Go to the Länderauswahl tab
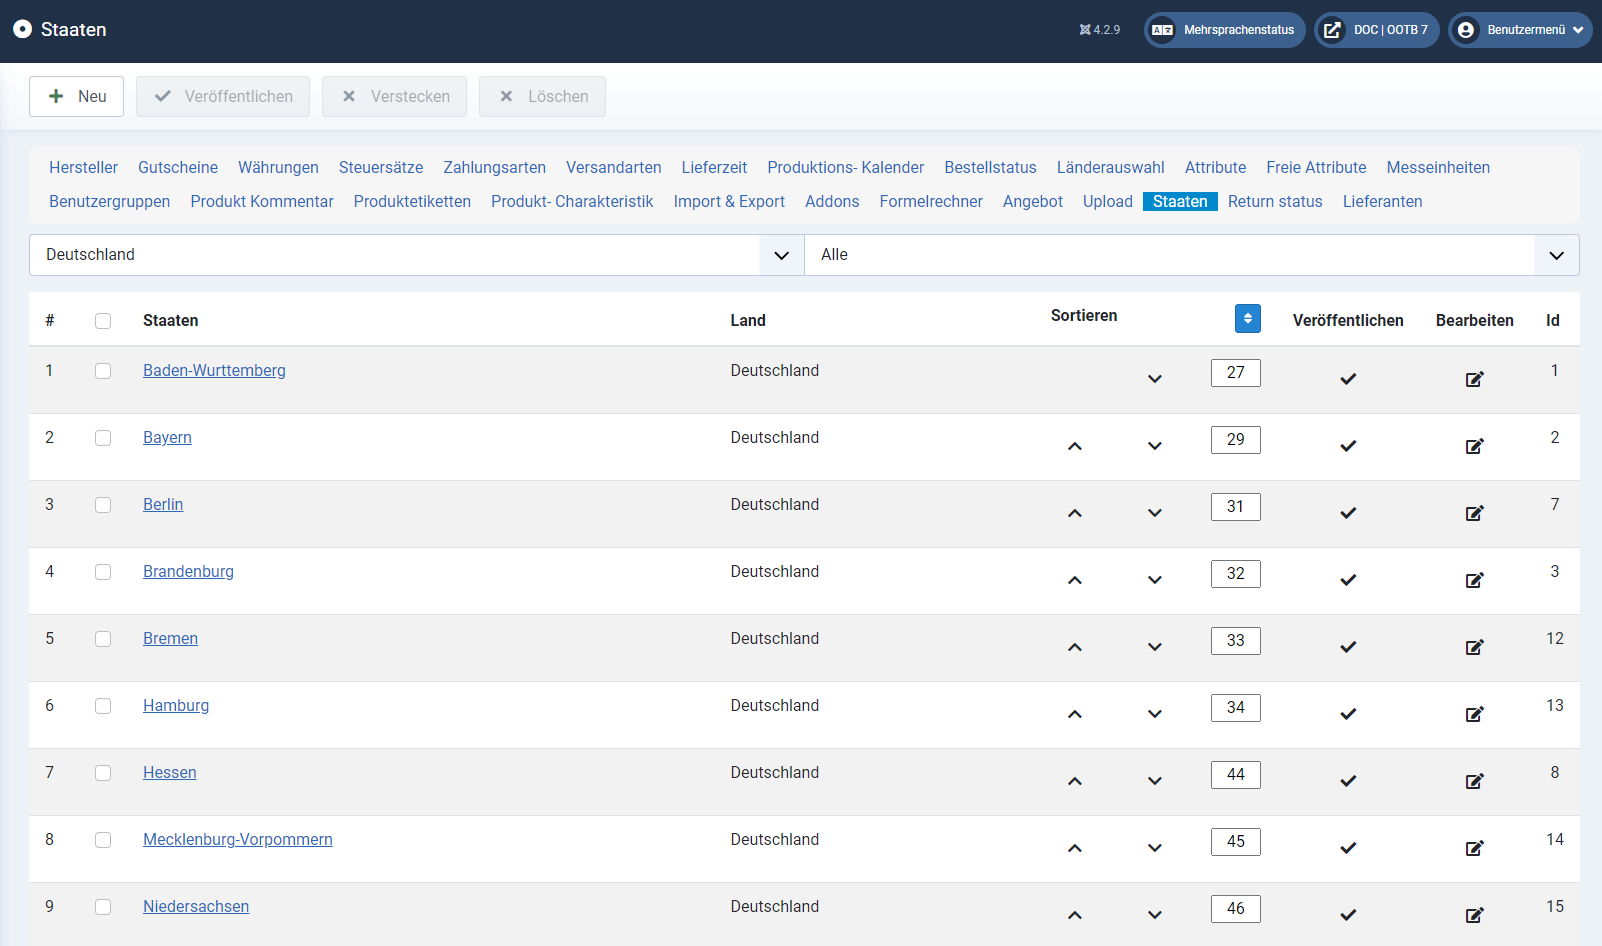Viewport: 1602px width, 946px height. tap(1111, 167)
